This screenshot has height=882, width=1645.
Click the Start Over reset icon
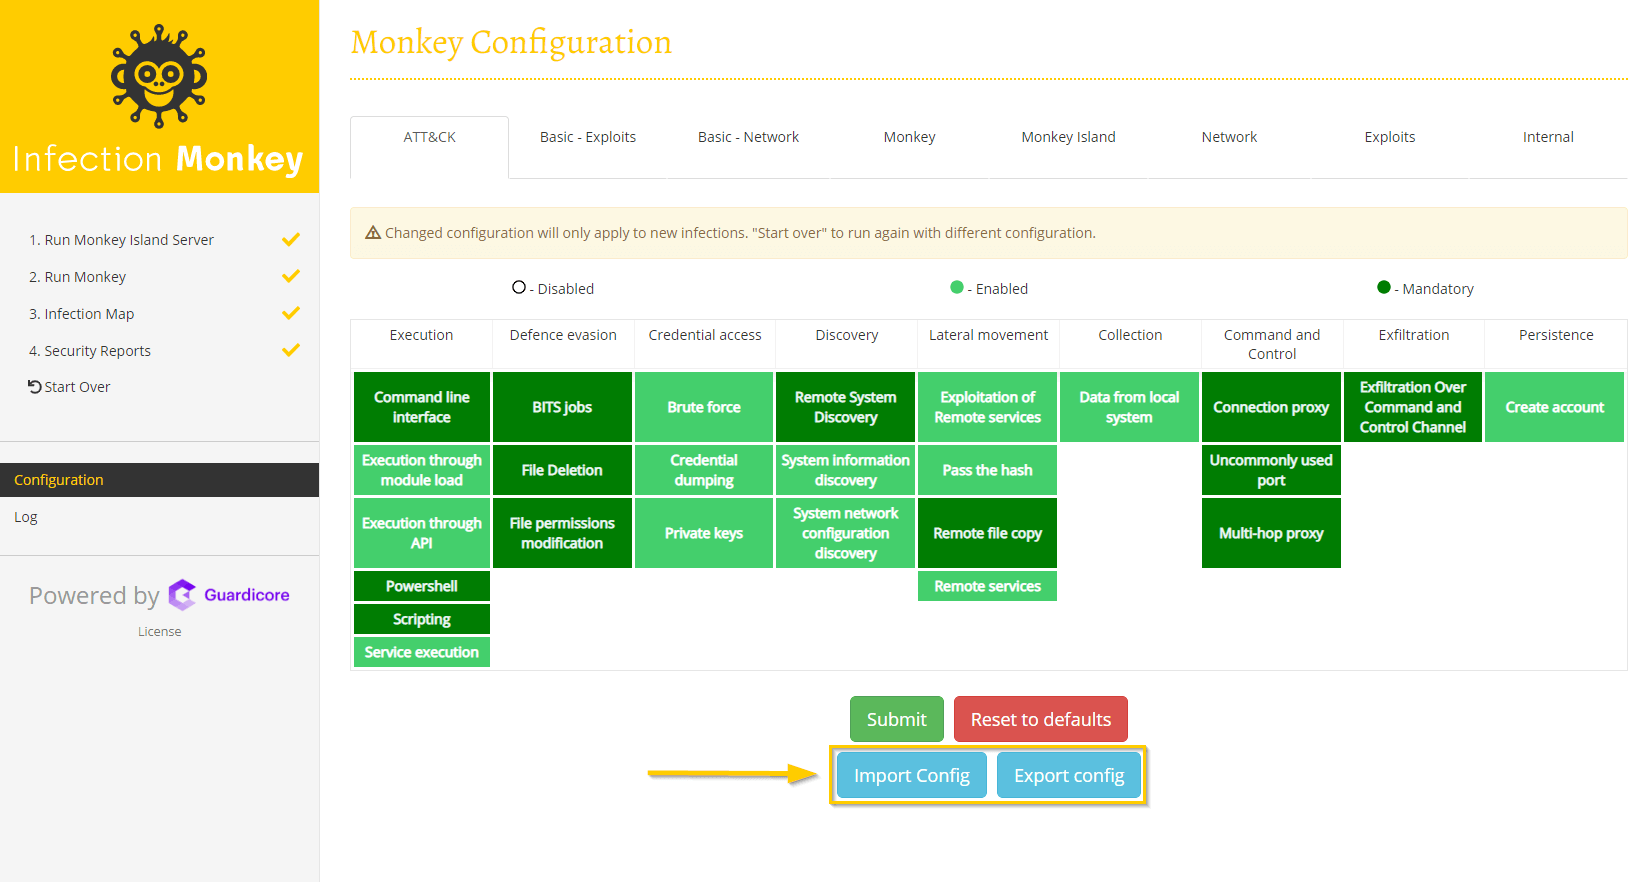pos(35,387)
